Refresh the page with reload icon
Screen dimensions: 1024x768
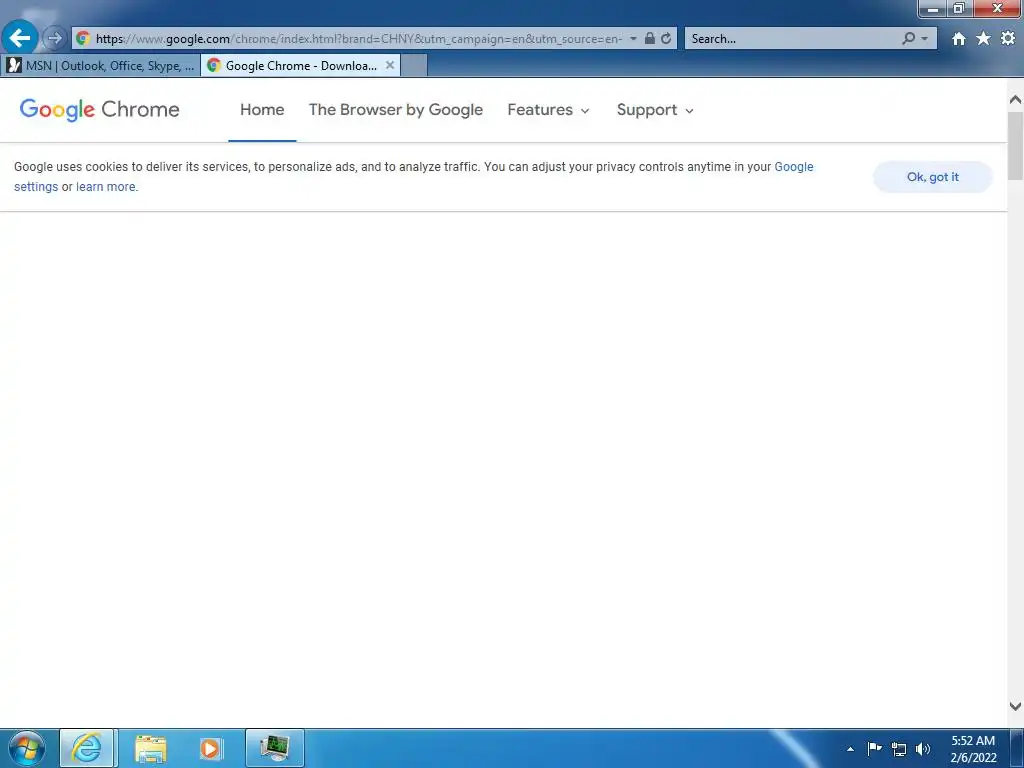click(666, 39)
